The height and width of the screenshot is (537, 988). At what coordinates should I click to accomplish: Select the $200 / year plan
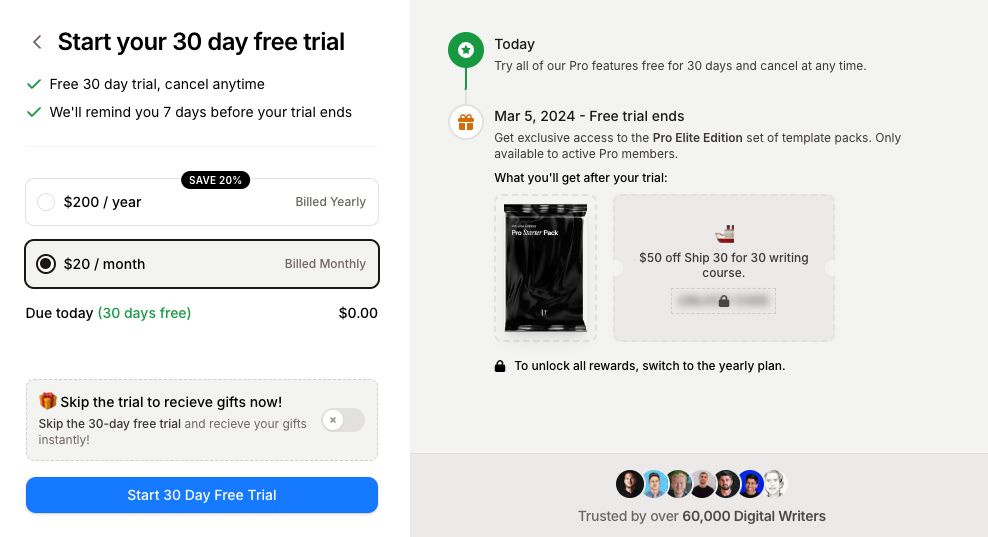[x=46, y=202]
